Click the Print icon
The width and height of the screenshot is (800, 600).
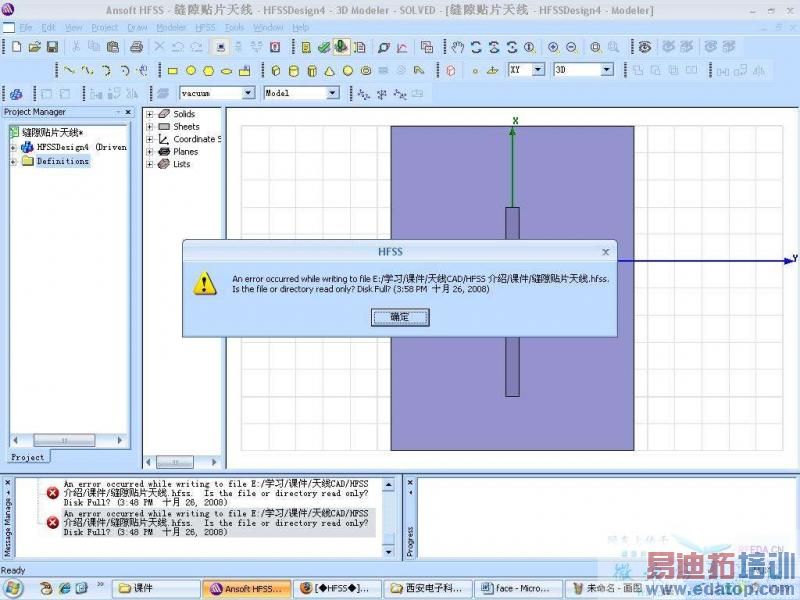[x=136, y=47]
